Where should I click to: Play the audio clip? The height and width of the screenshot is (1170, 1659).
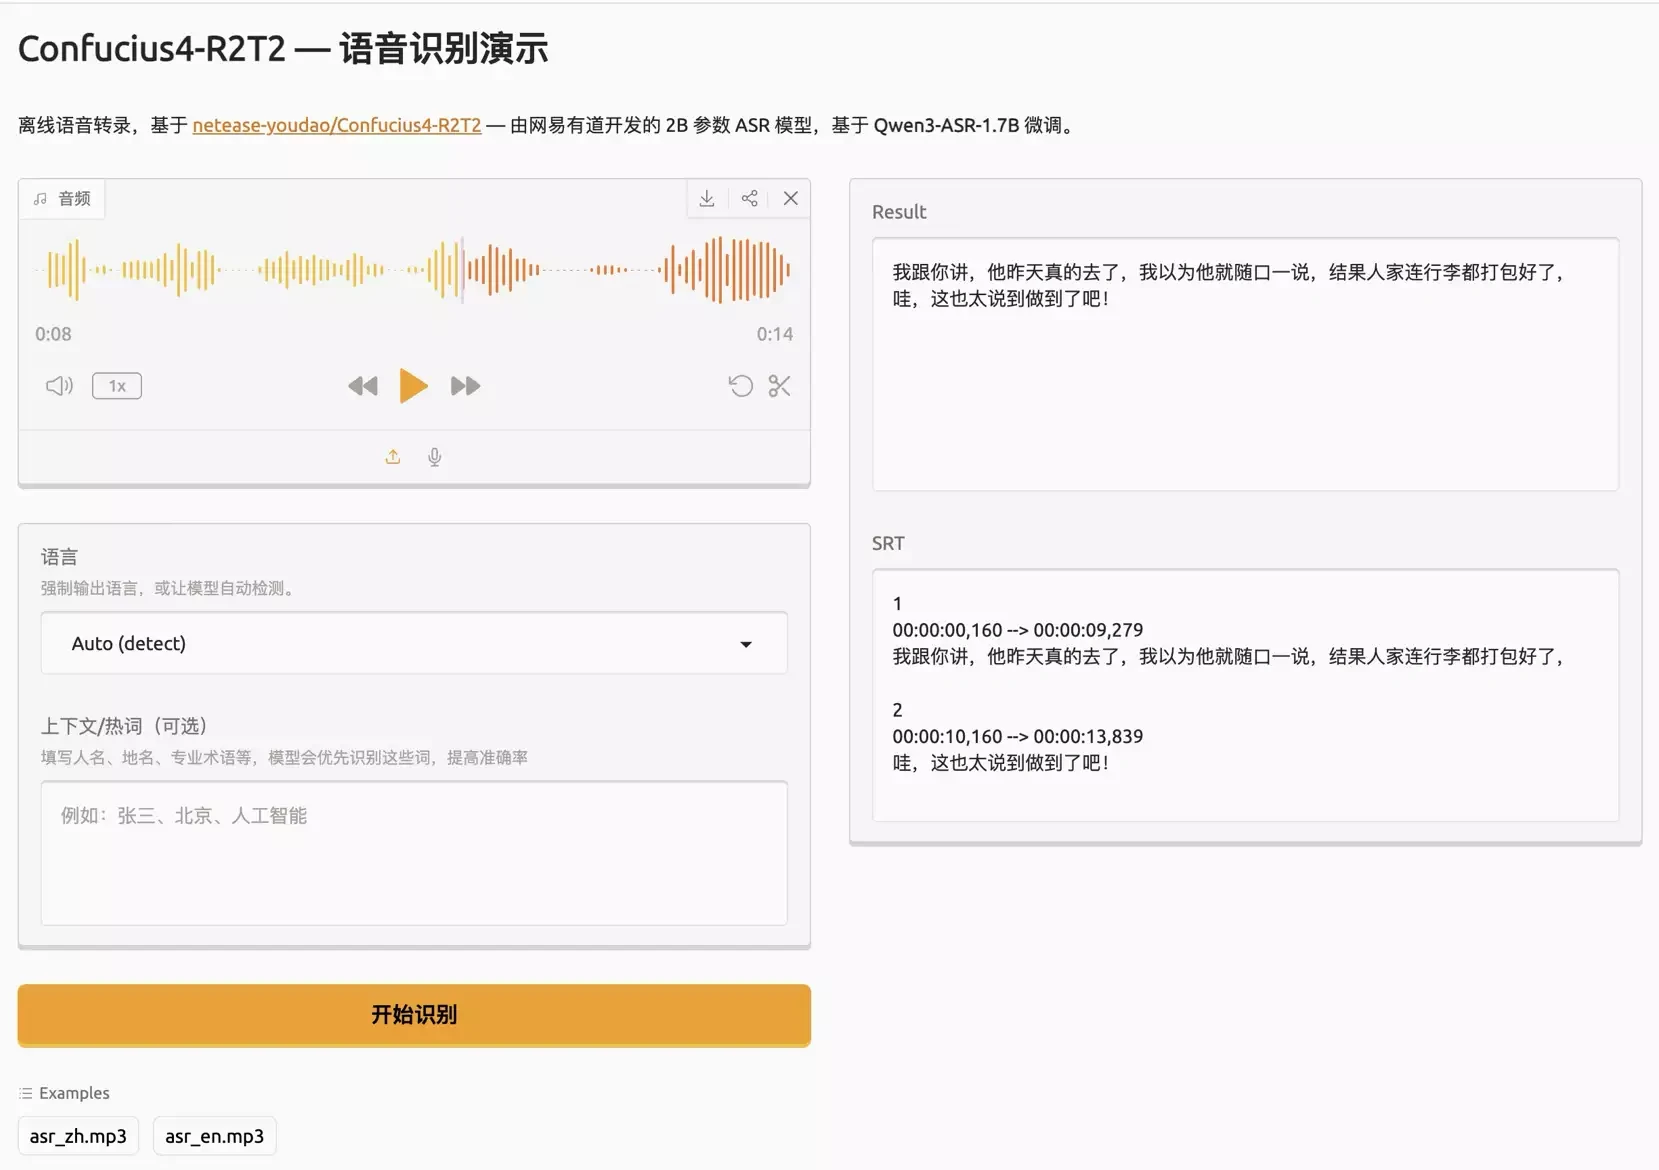point(413,386)
